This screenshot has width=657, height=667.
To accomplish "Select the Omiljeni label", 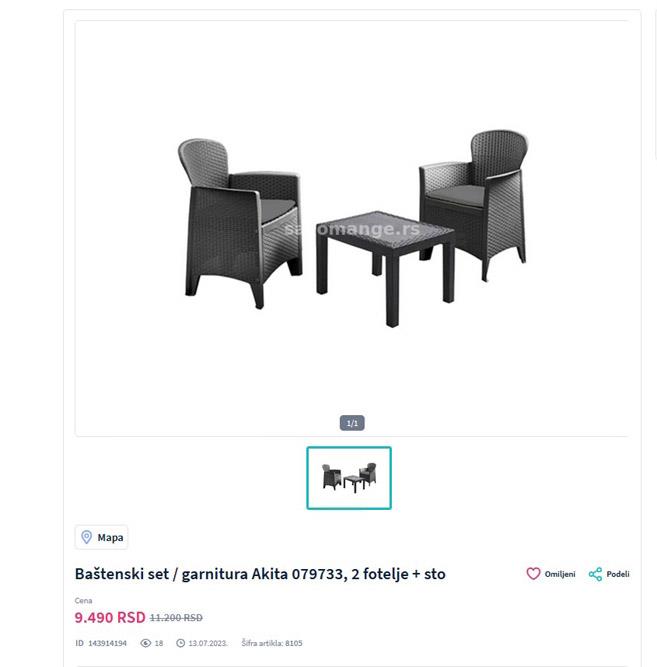I will [x=560, y=574].
